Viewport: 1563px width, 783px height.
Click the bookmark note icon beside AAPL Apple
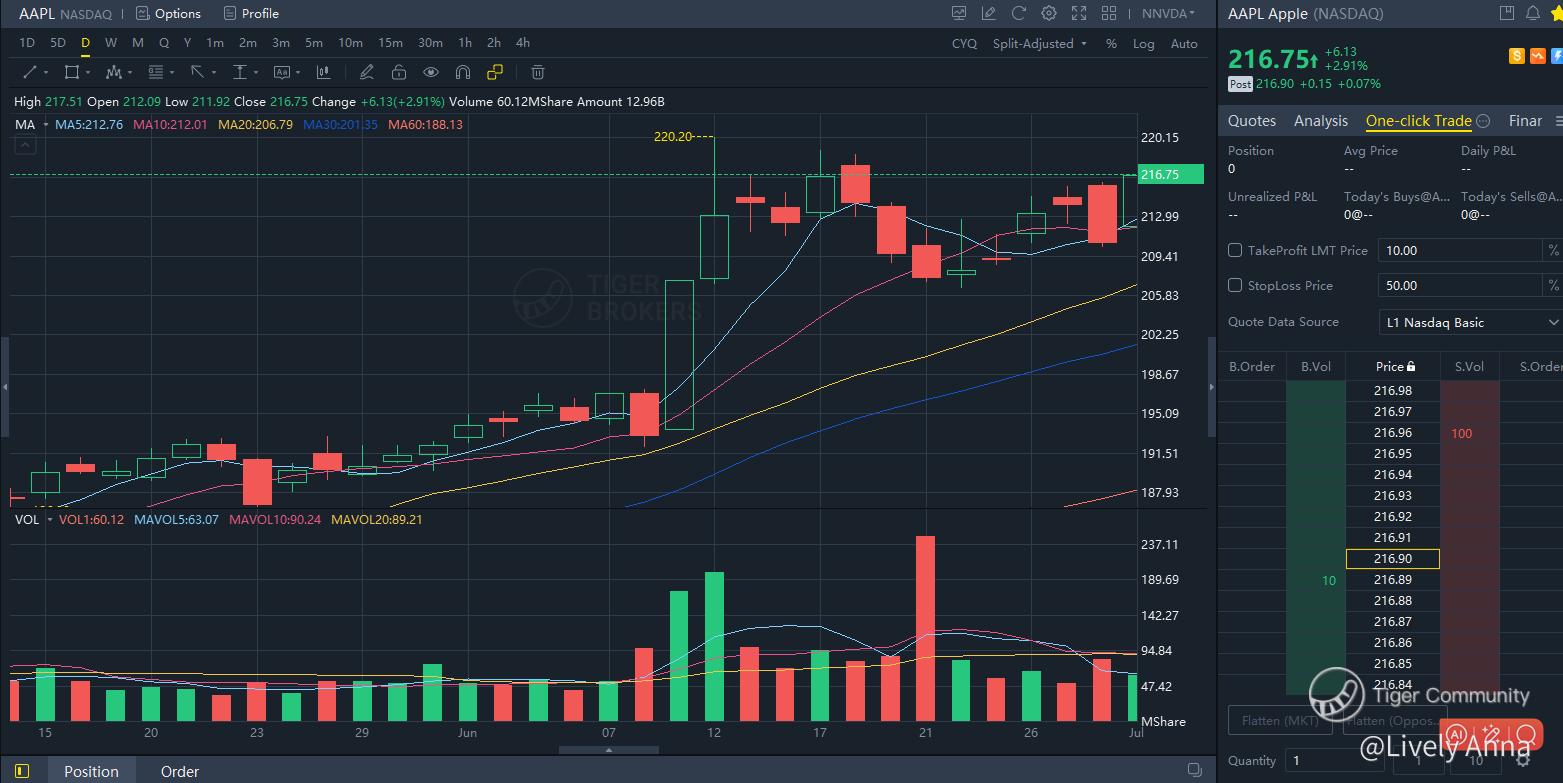click(x=1507, y=13)
